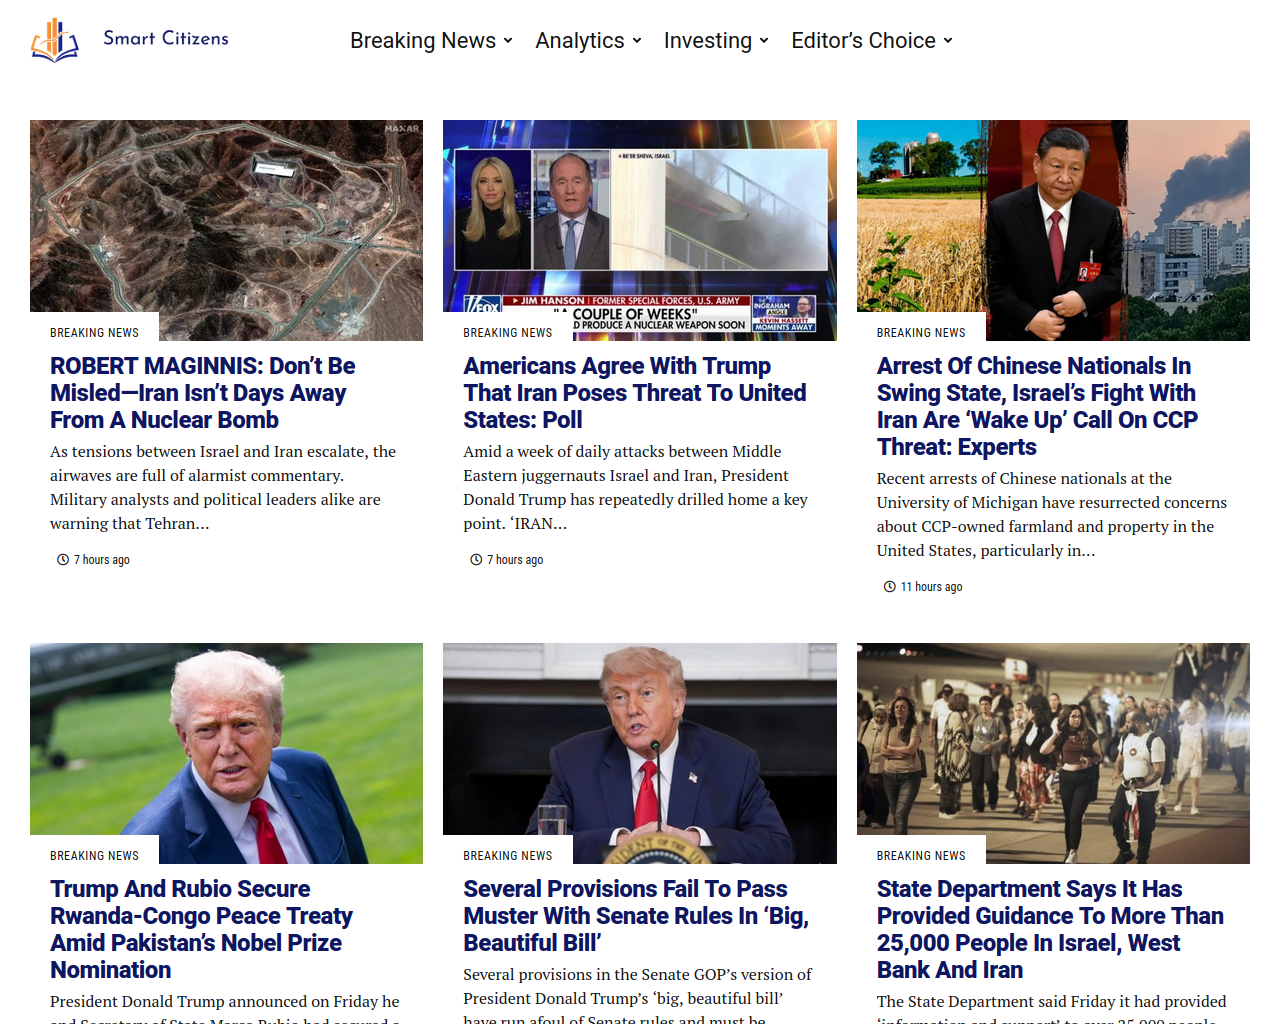Open Arrest Of Chinese Nationals article headline
The height and width of the screenshot is (1024, 1280).
click(1037, 406)
